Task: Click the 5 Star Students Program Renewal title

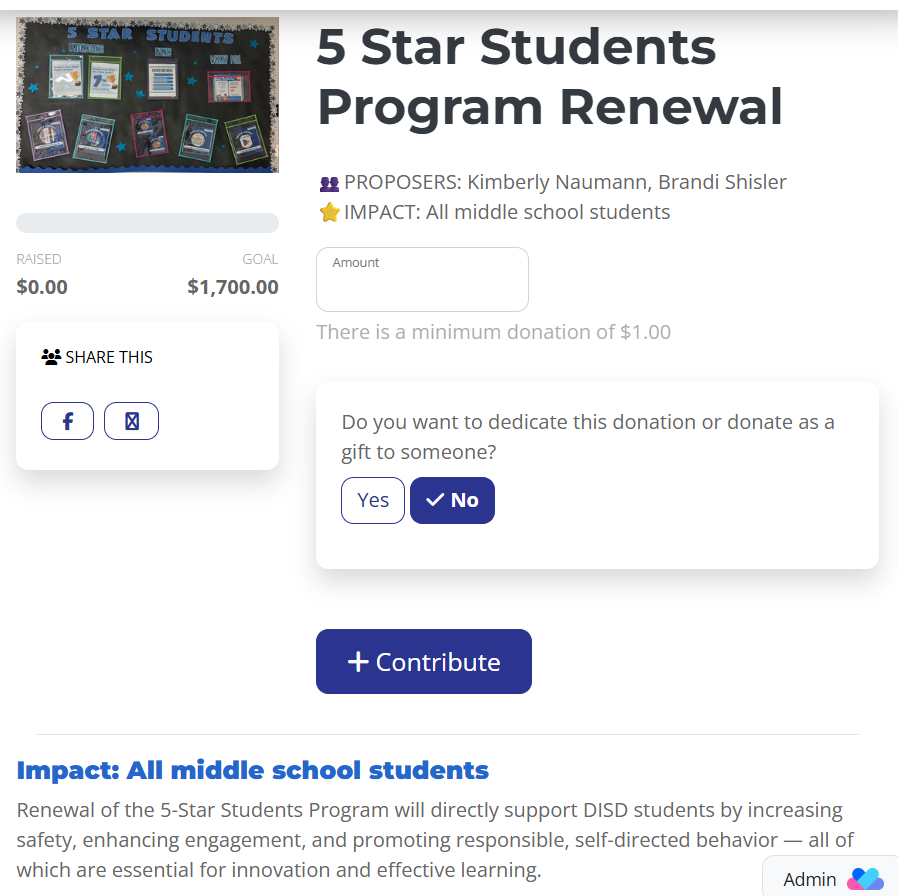Action: pos(549,77)
